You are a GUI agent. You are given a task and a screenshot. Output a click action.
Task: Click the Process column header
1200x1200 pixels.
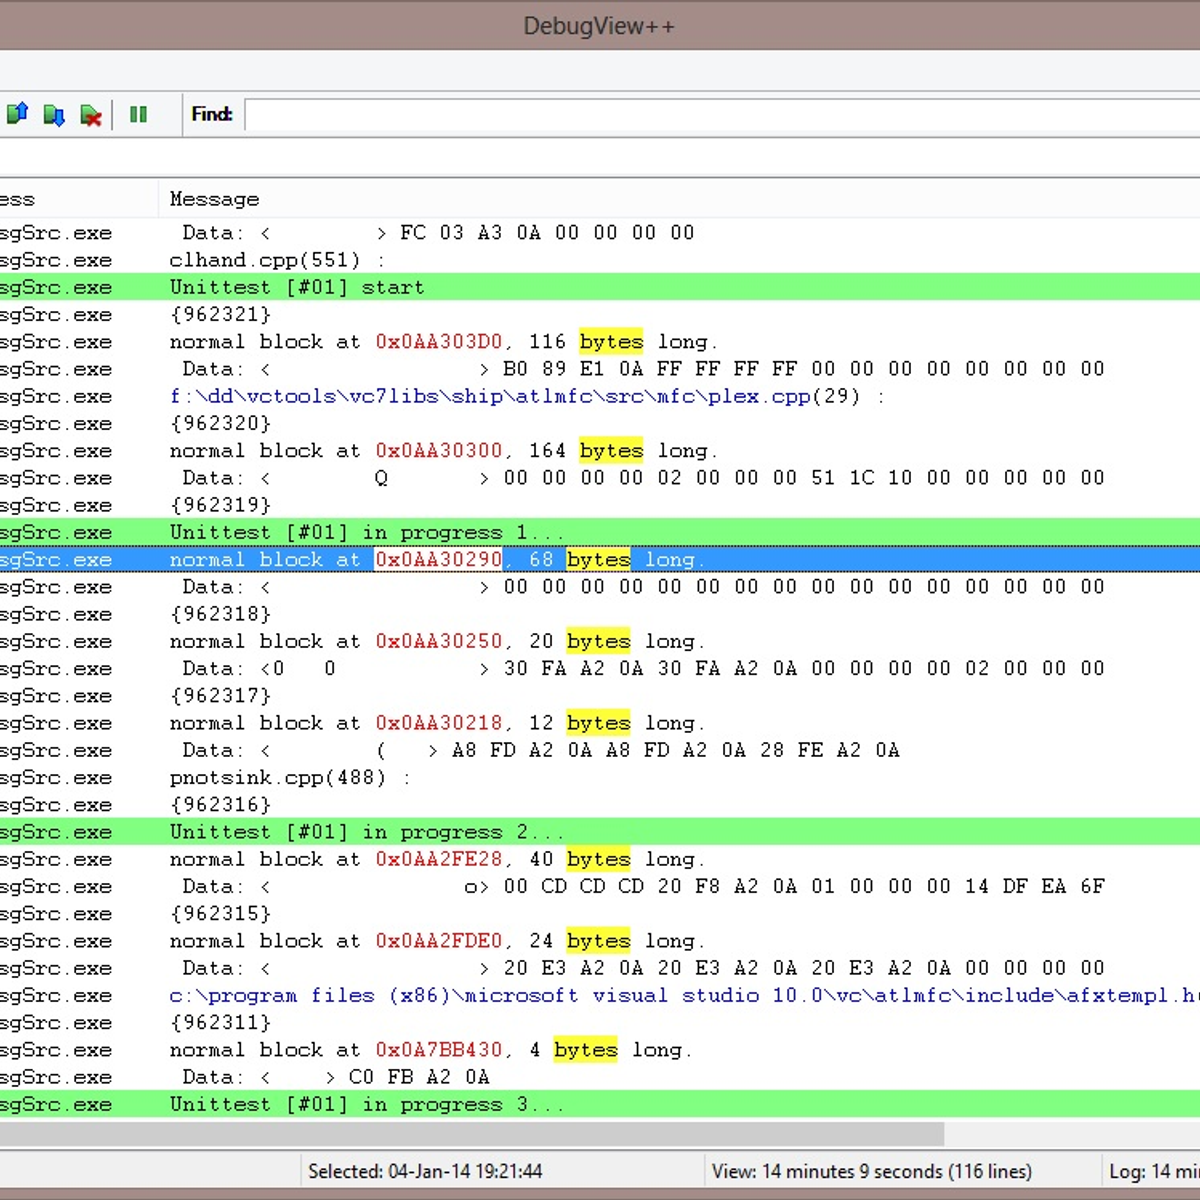(x=60, y=198)
